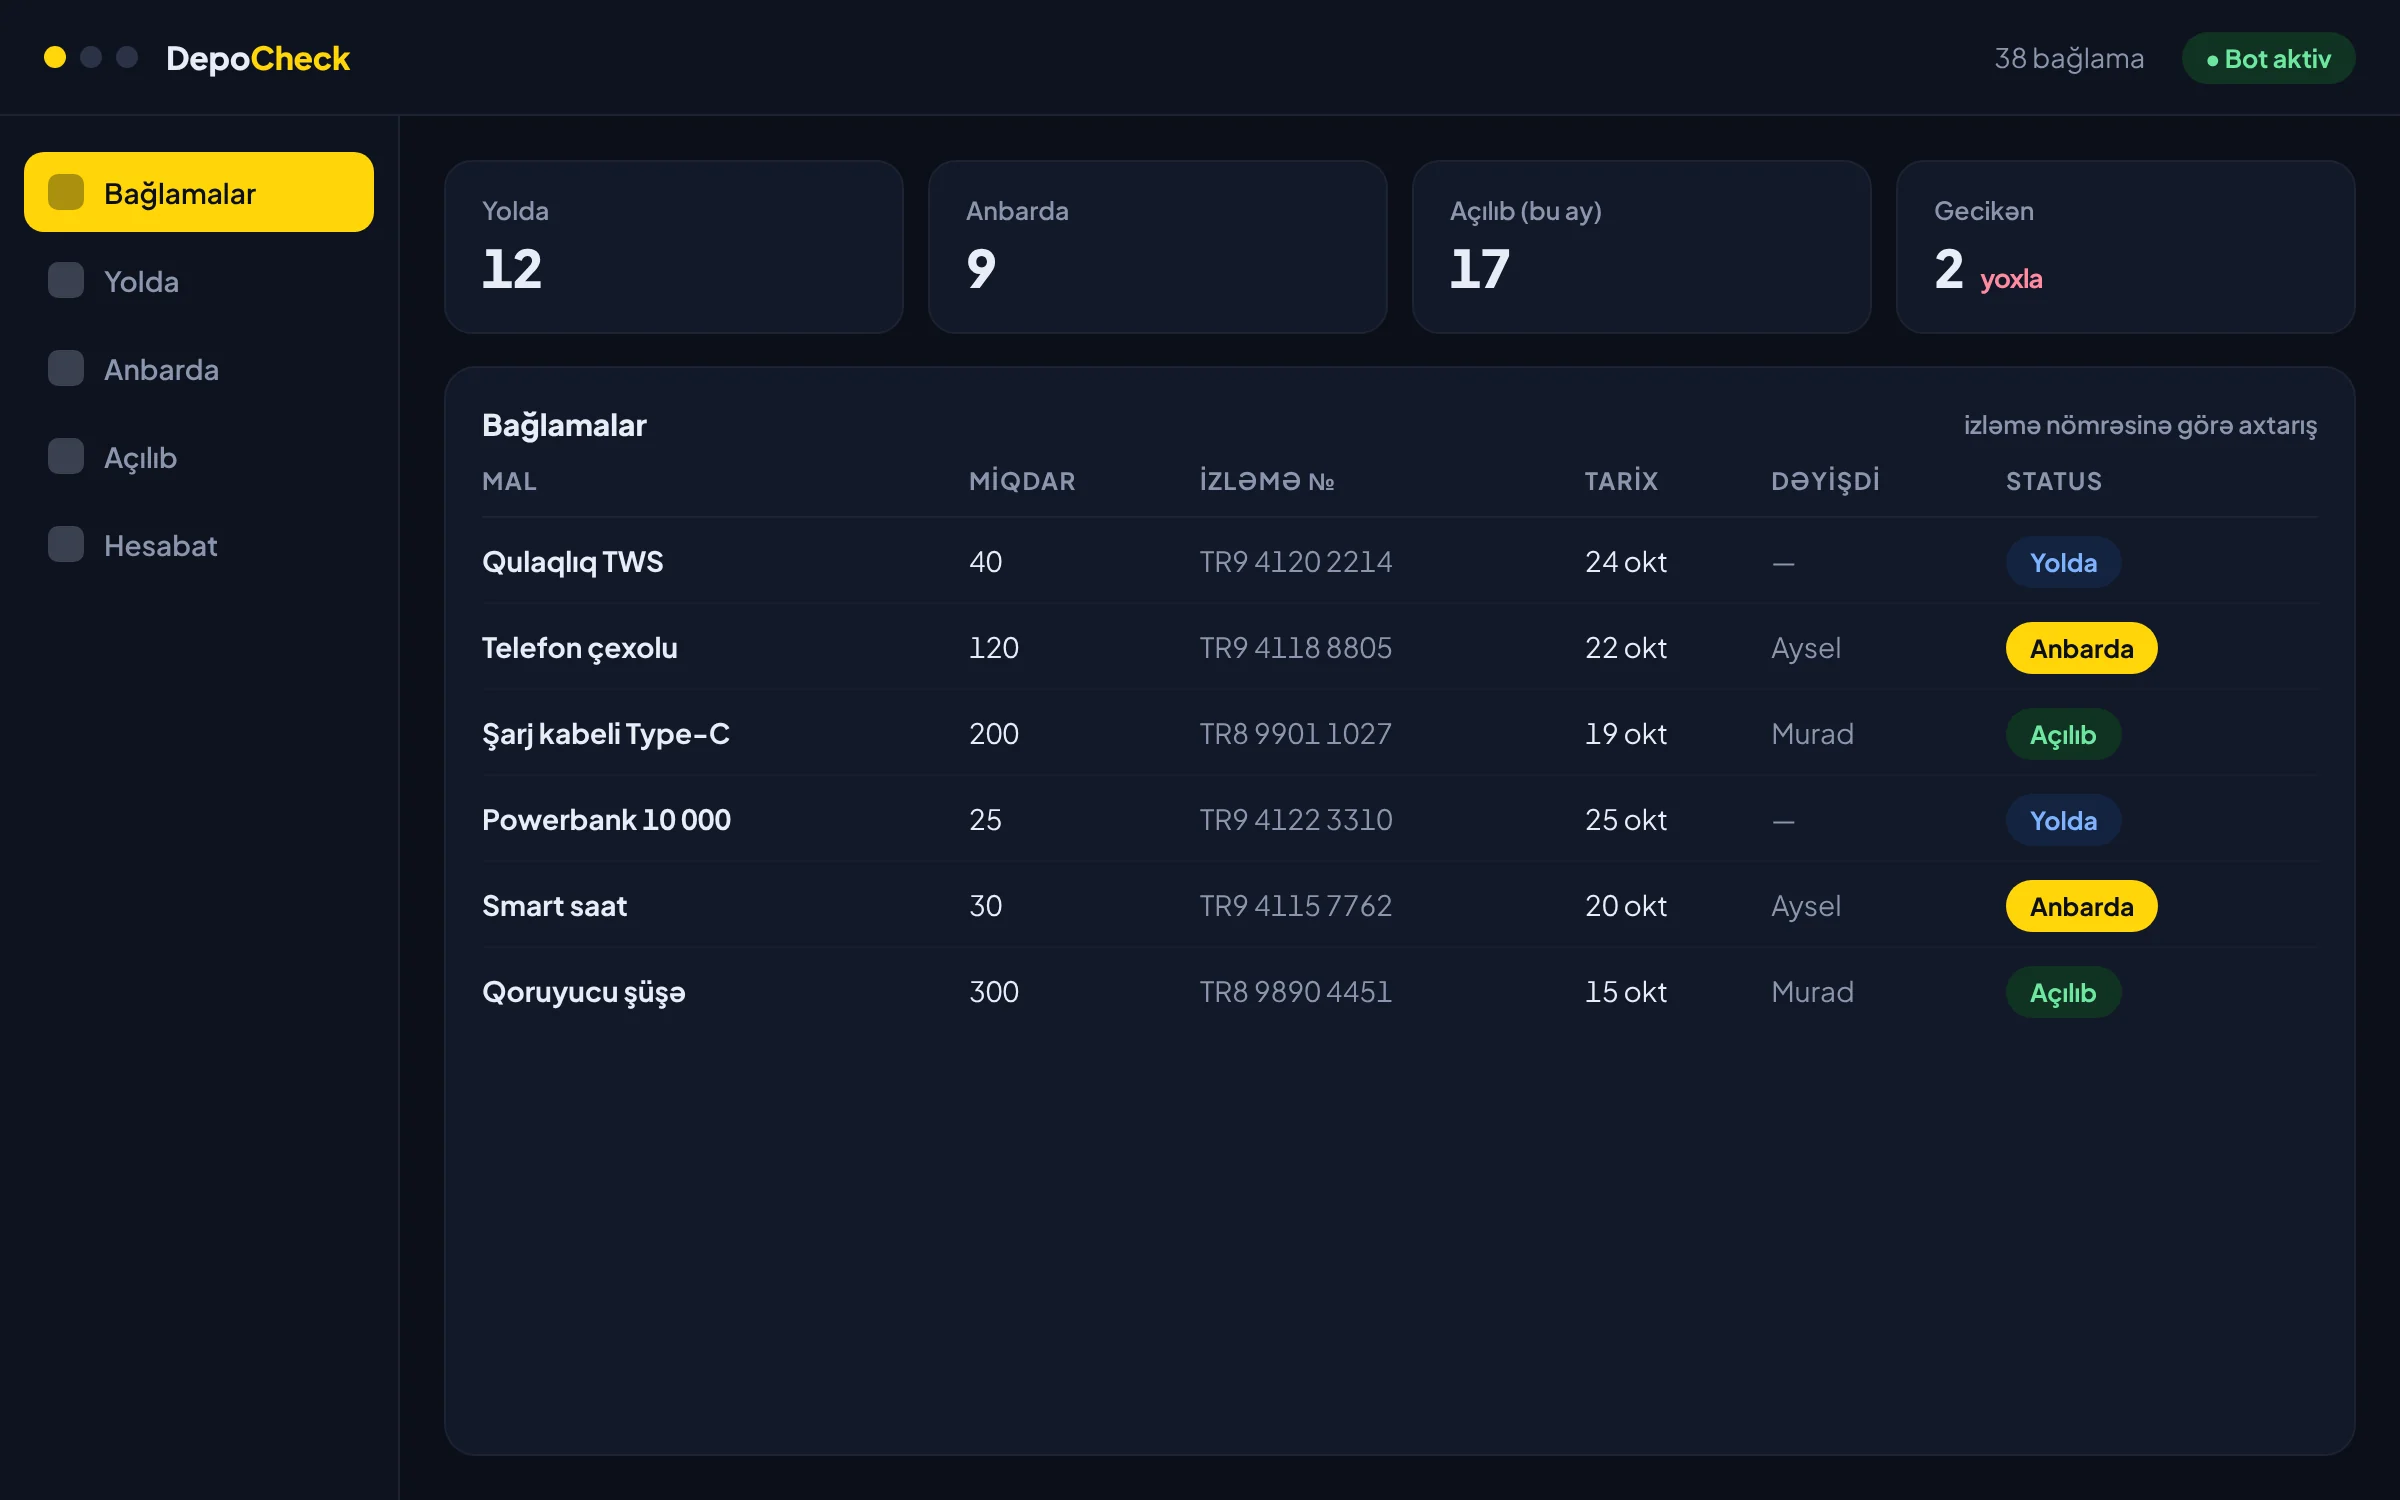The image size is (2400, 1500).
Task: Open the Yolda summary card
Action: pos(674,246)
